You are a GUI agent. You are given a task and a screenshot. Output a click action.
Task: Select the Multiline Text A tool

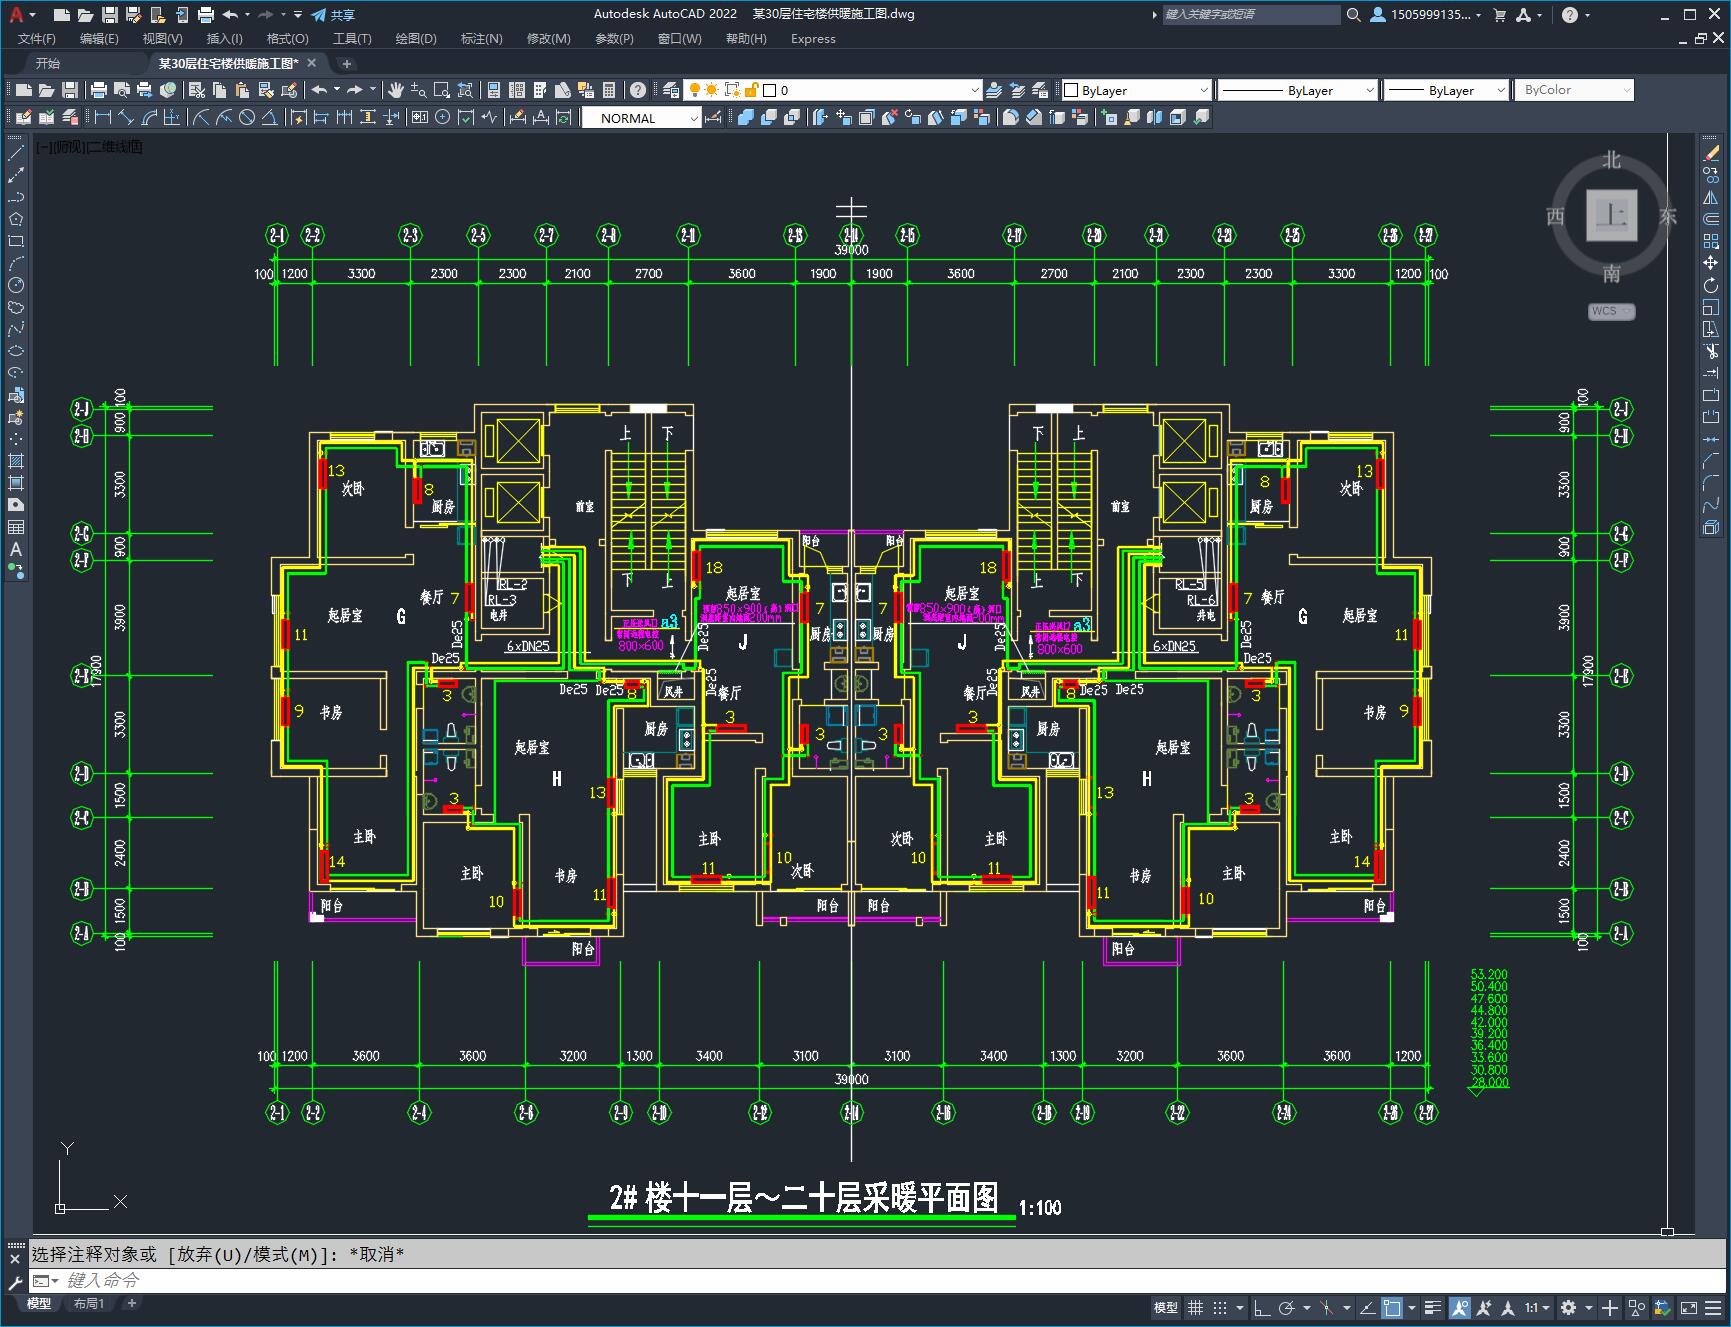tap(16, 549)
